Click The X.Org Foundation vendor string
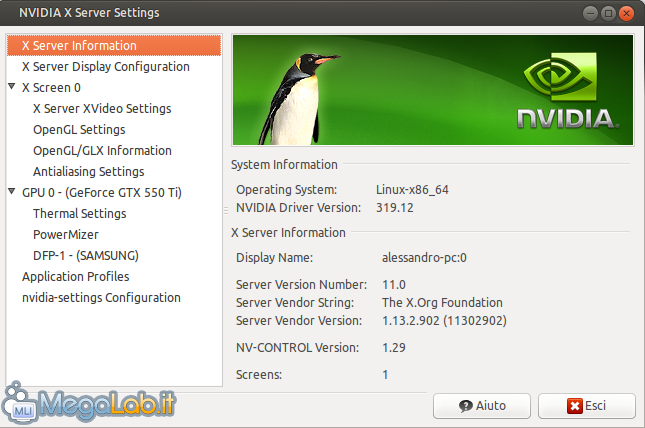 [442, 302]
